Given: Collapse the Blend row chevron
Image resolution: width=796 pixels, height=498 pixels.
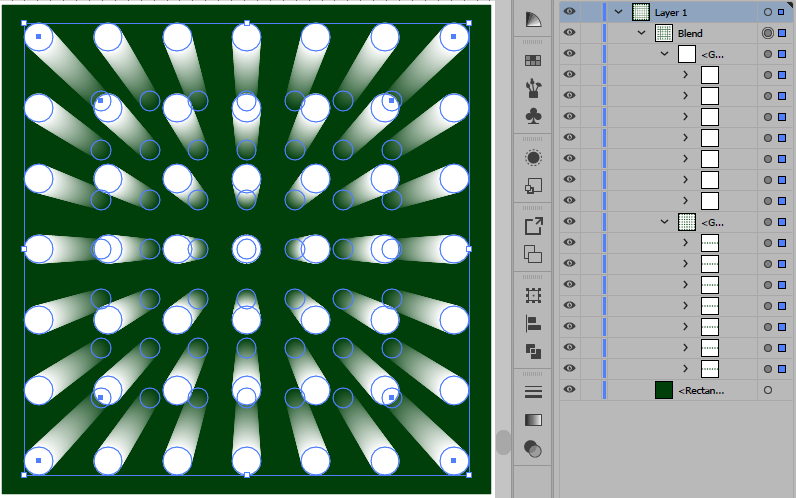Looking at the screenshot, I should click(x=642, y=33).
